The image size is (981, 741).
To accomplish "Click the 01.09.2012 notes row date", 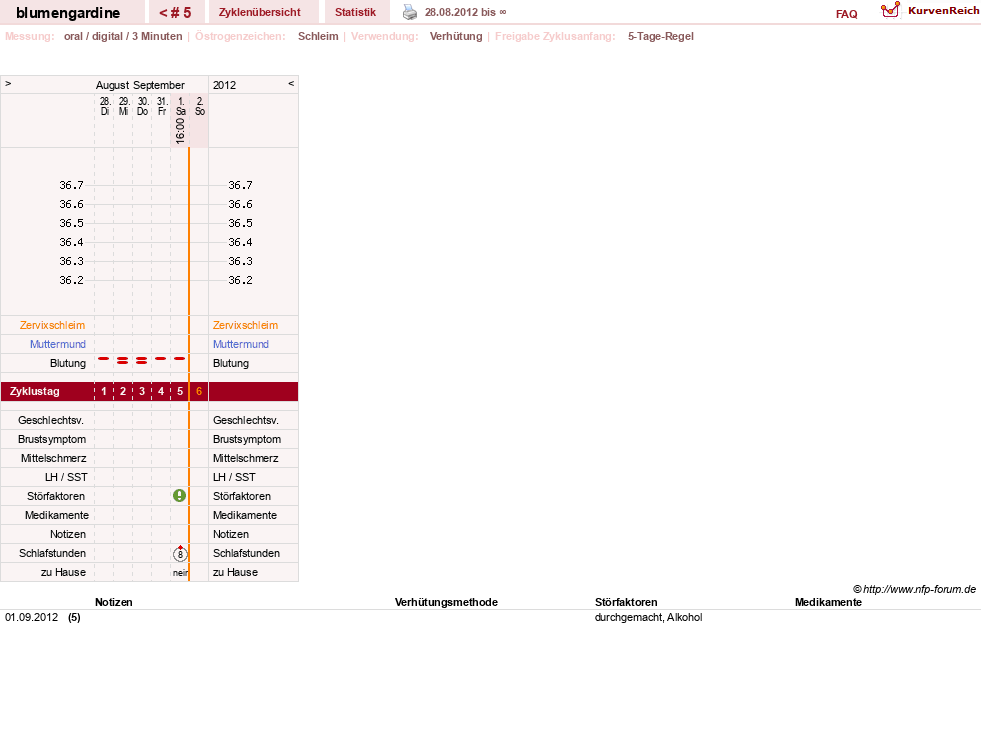I will point(31,618).
